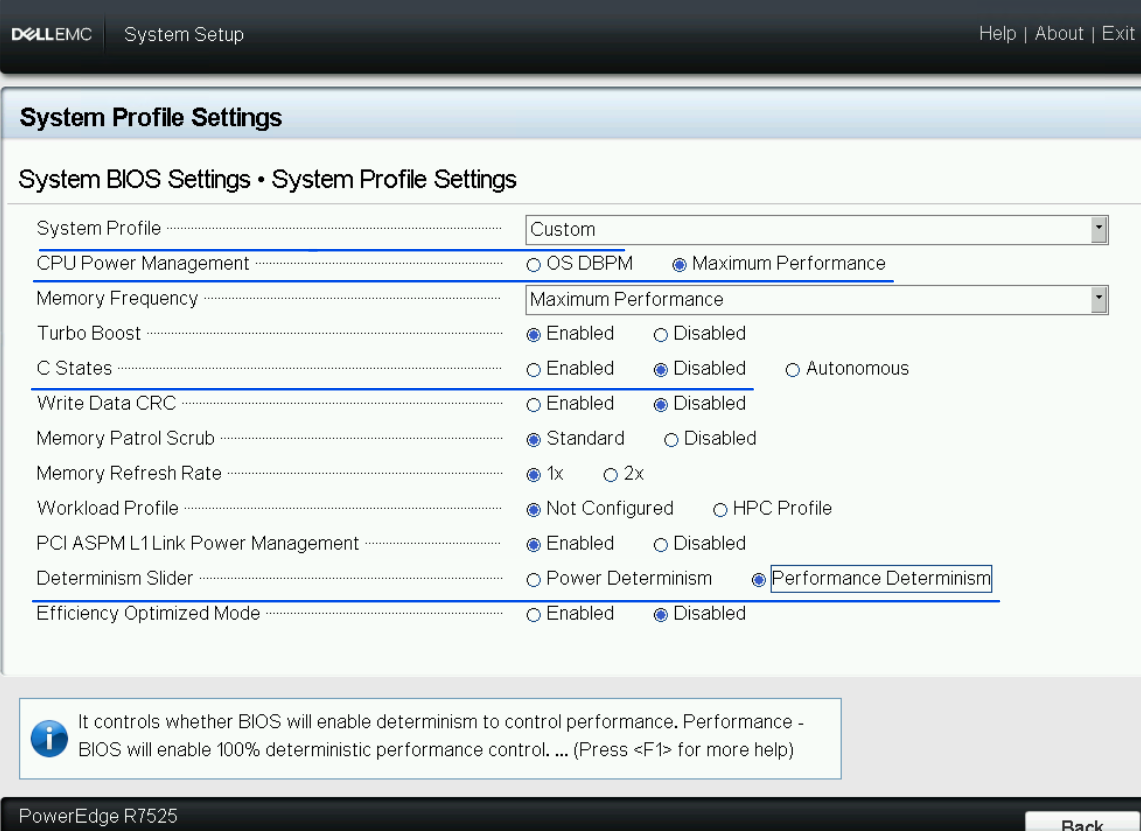Disable Turbo Boost

click(660, 334)
